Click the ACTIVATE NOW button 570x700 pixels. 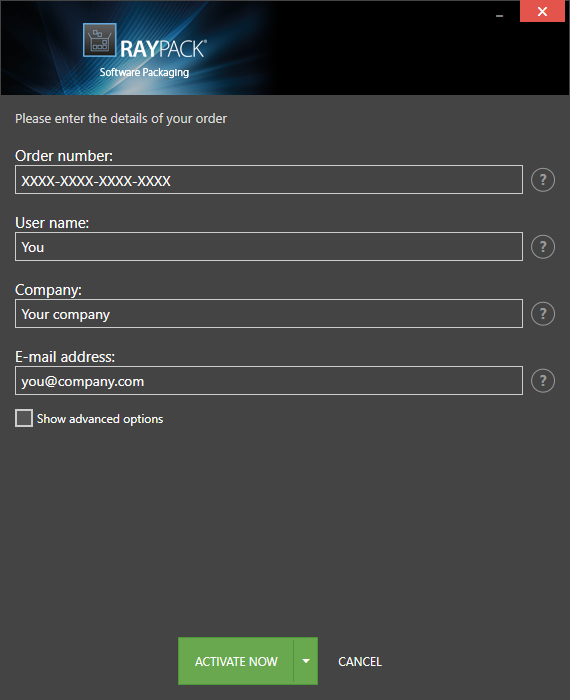(x=236, y=661)
